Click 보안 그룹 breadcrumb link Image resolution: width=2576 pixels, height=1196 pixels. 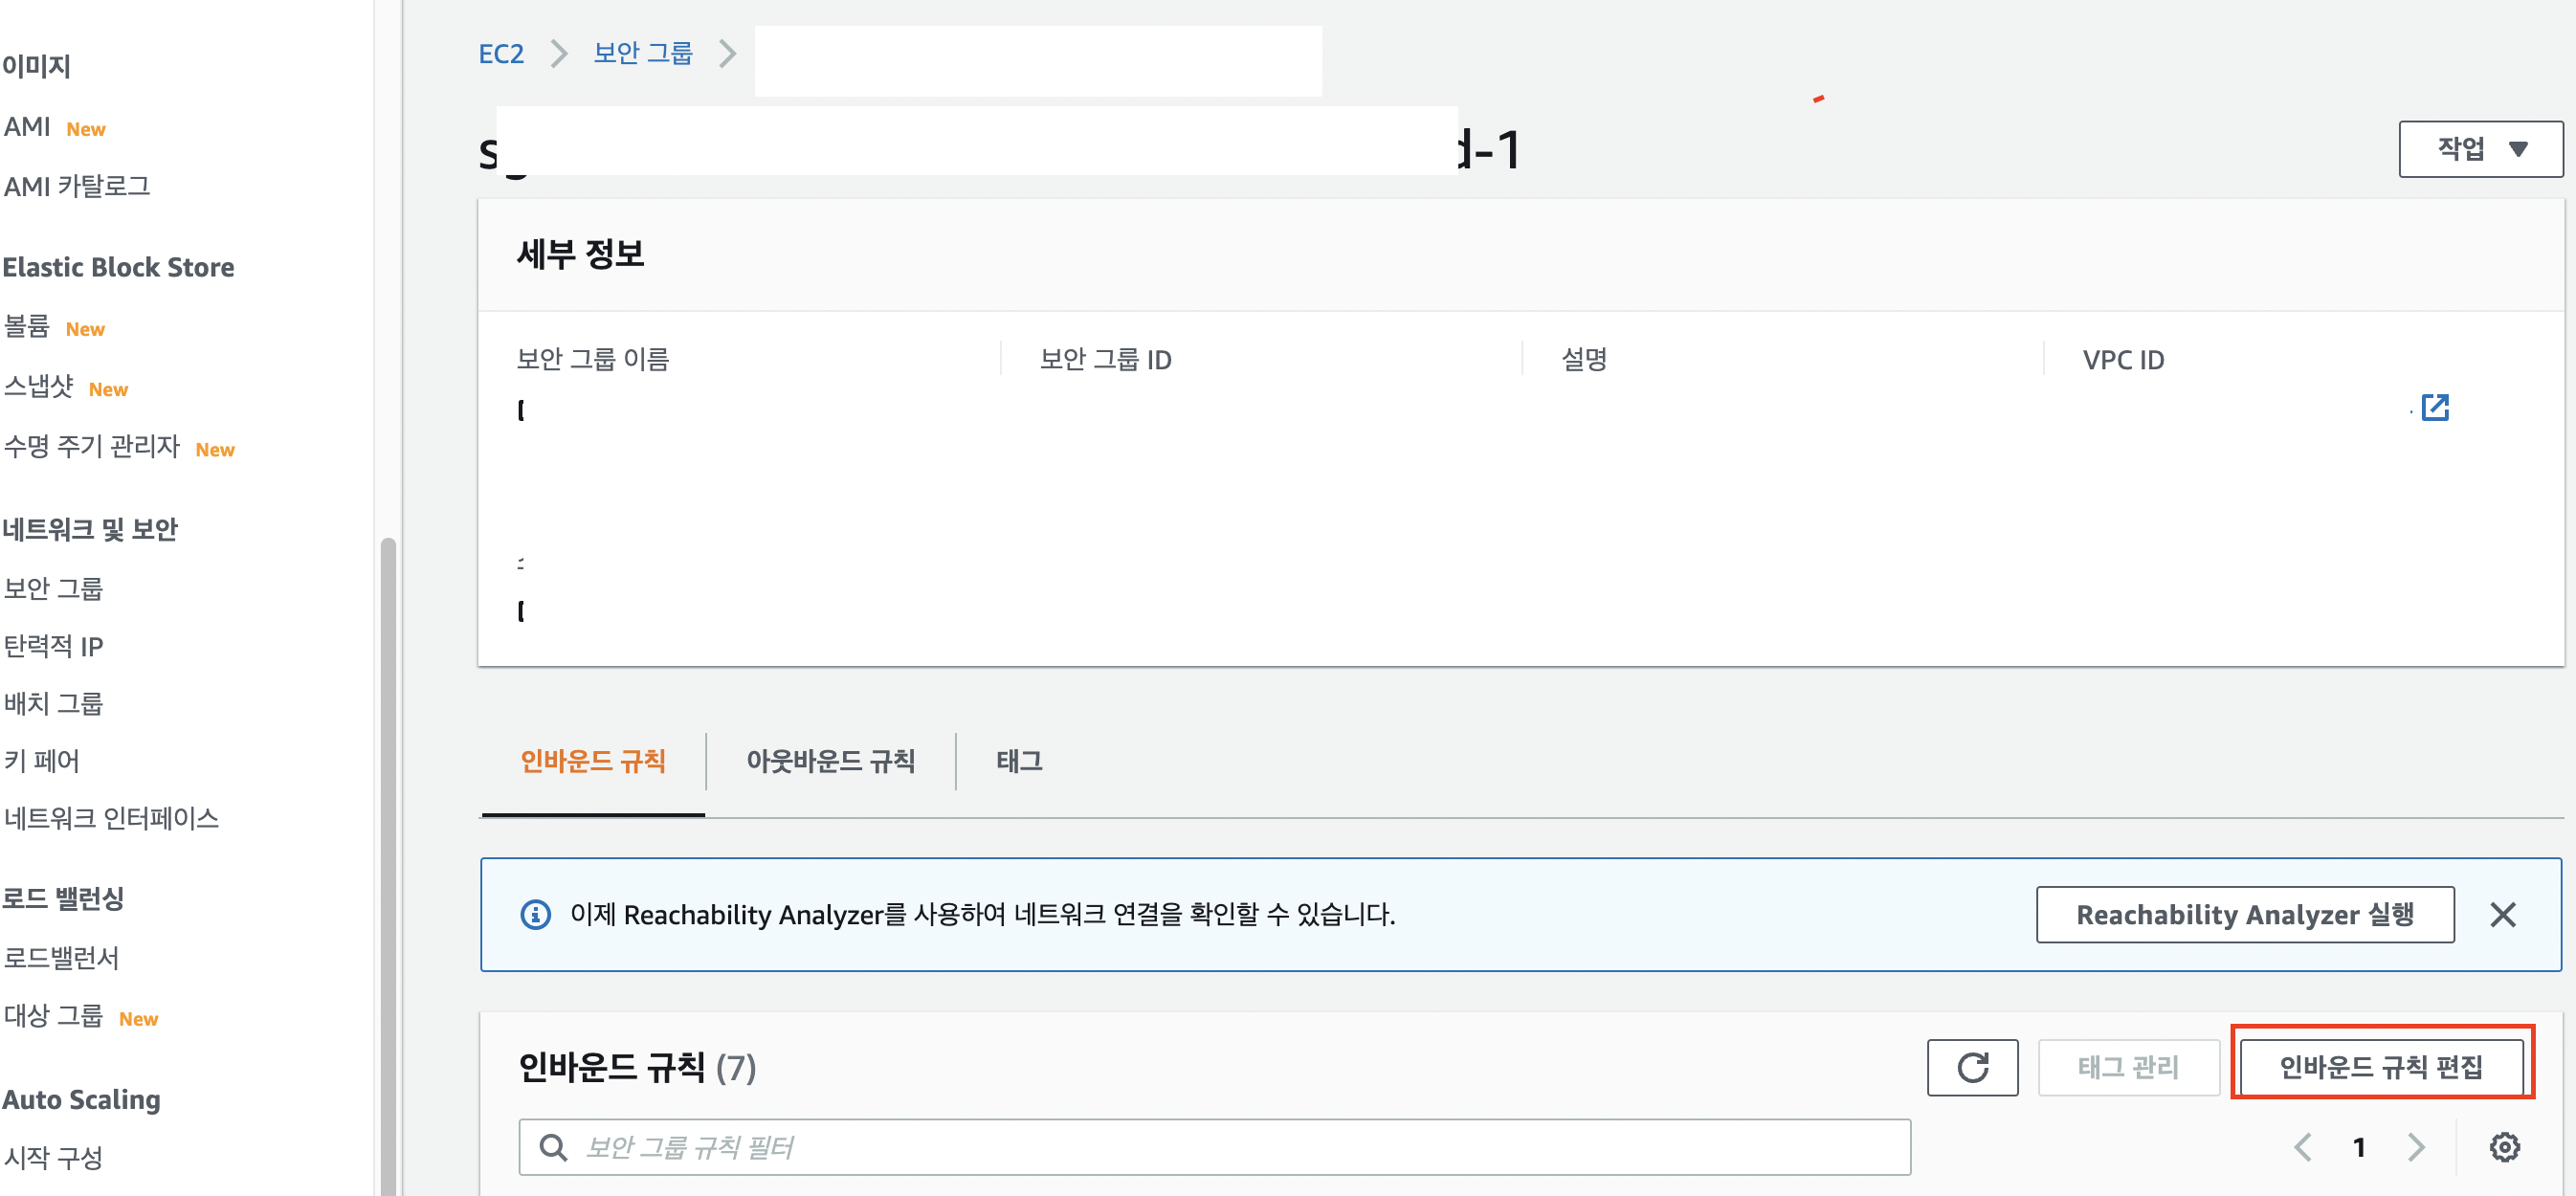[x=643, y=54]
